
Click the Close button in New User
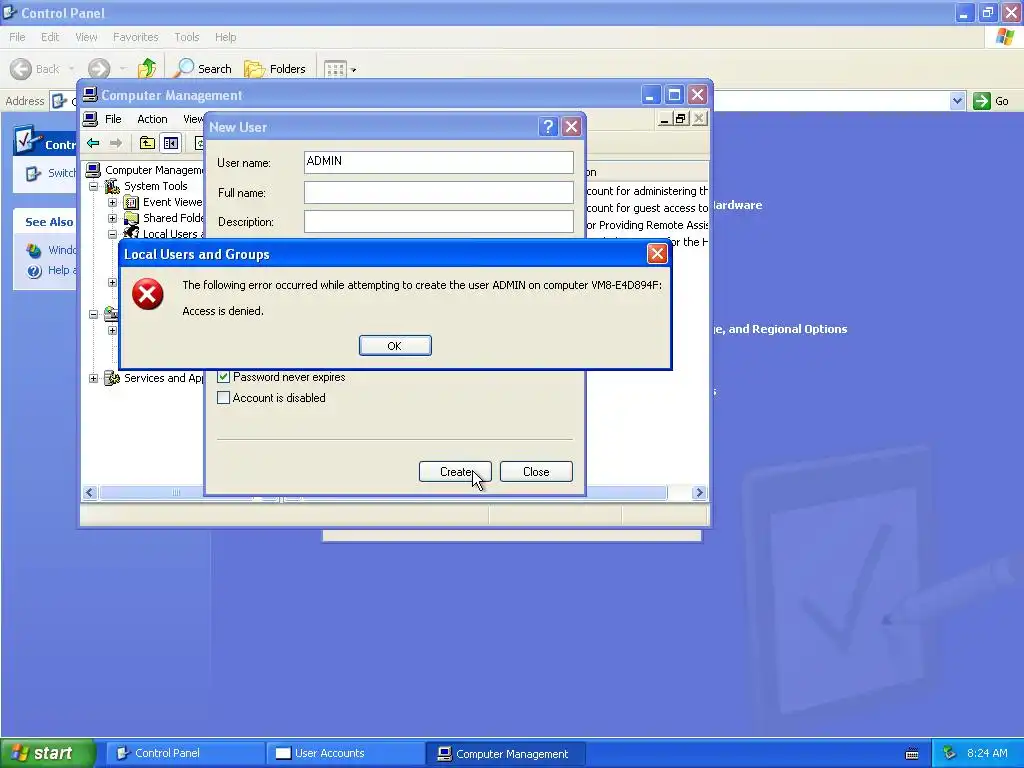coord(536,472)
